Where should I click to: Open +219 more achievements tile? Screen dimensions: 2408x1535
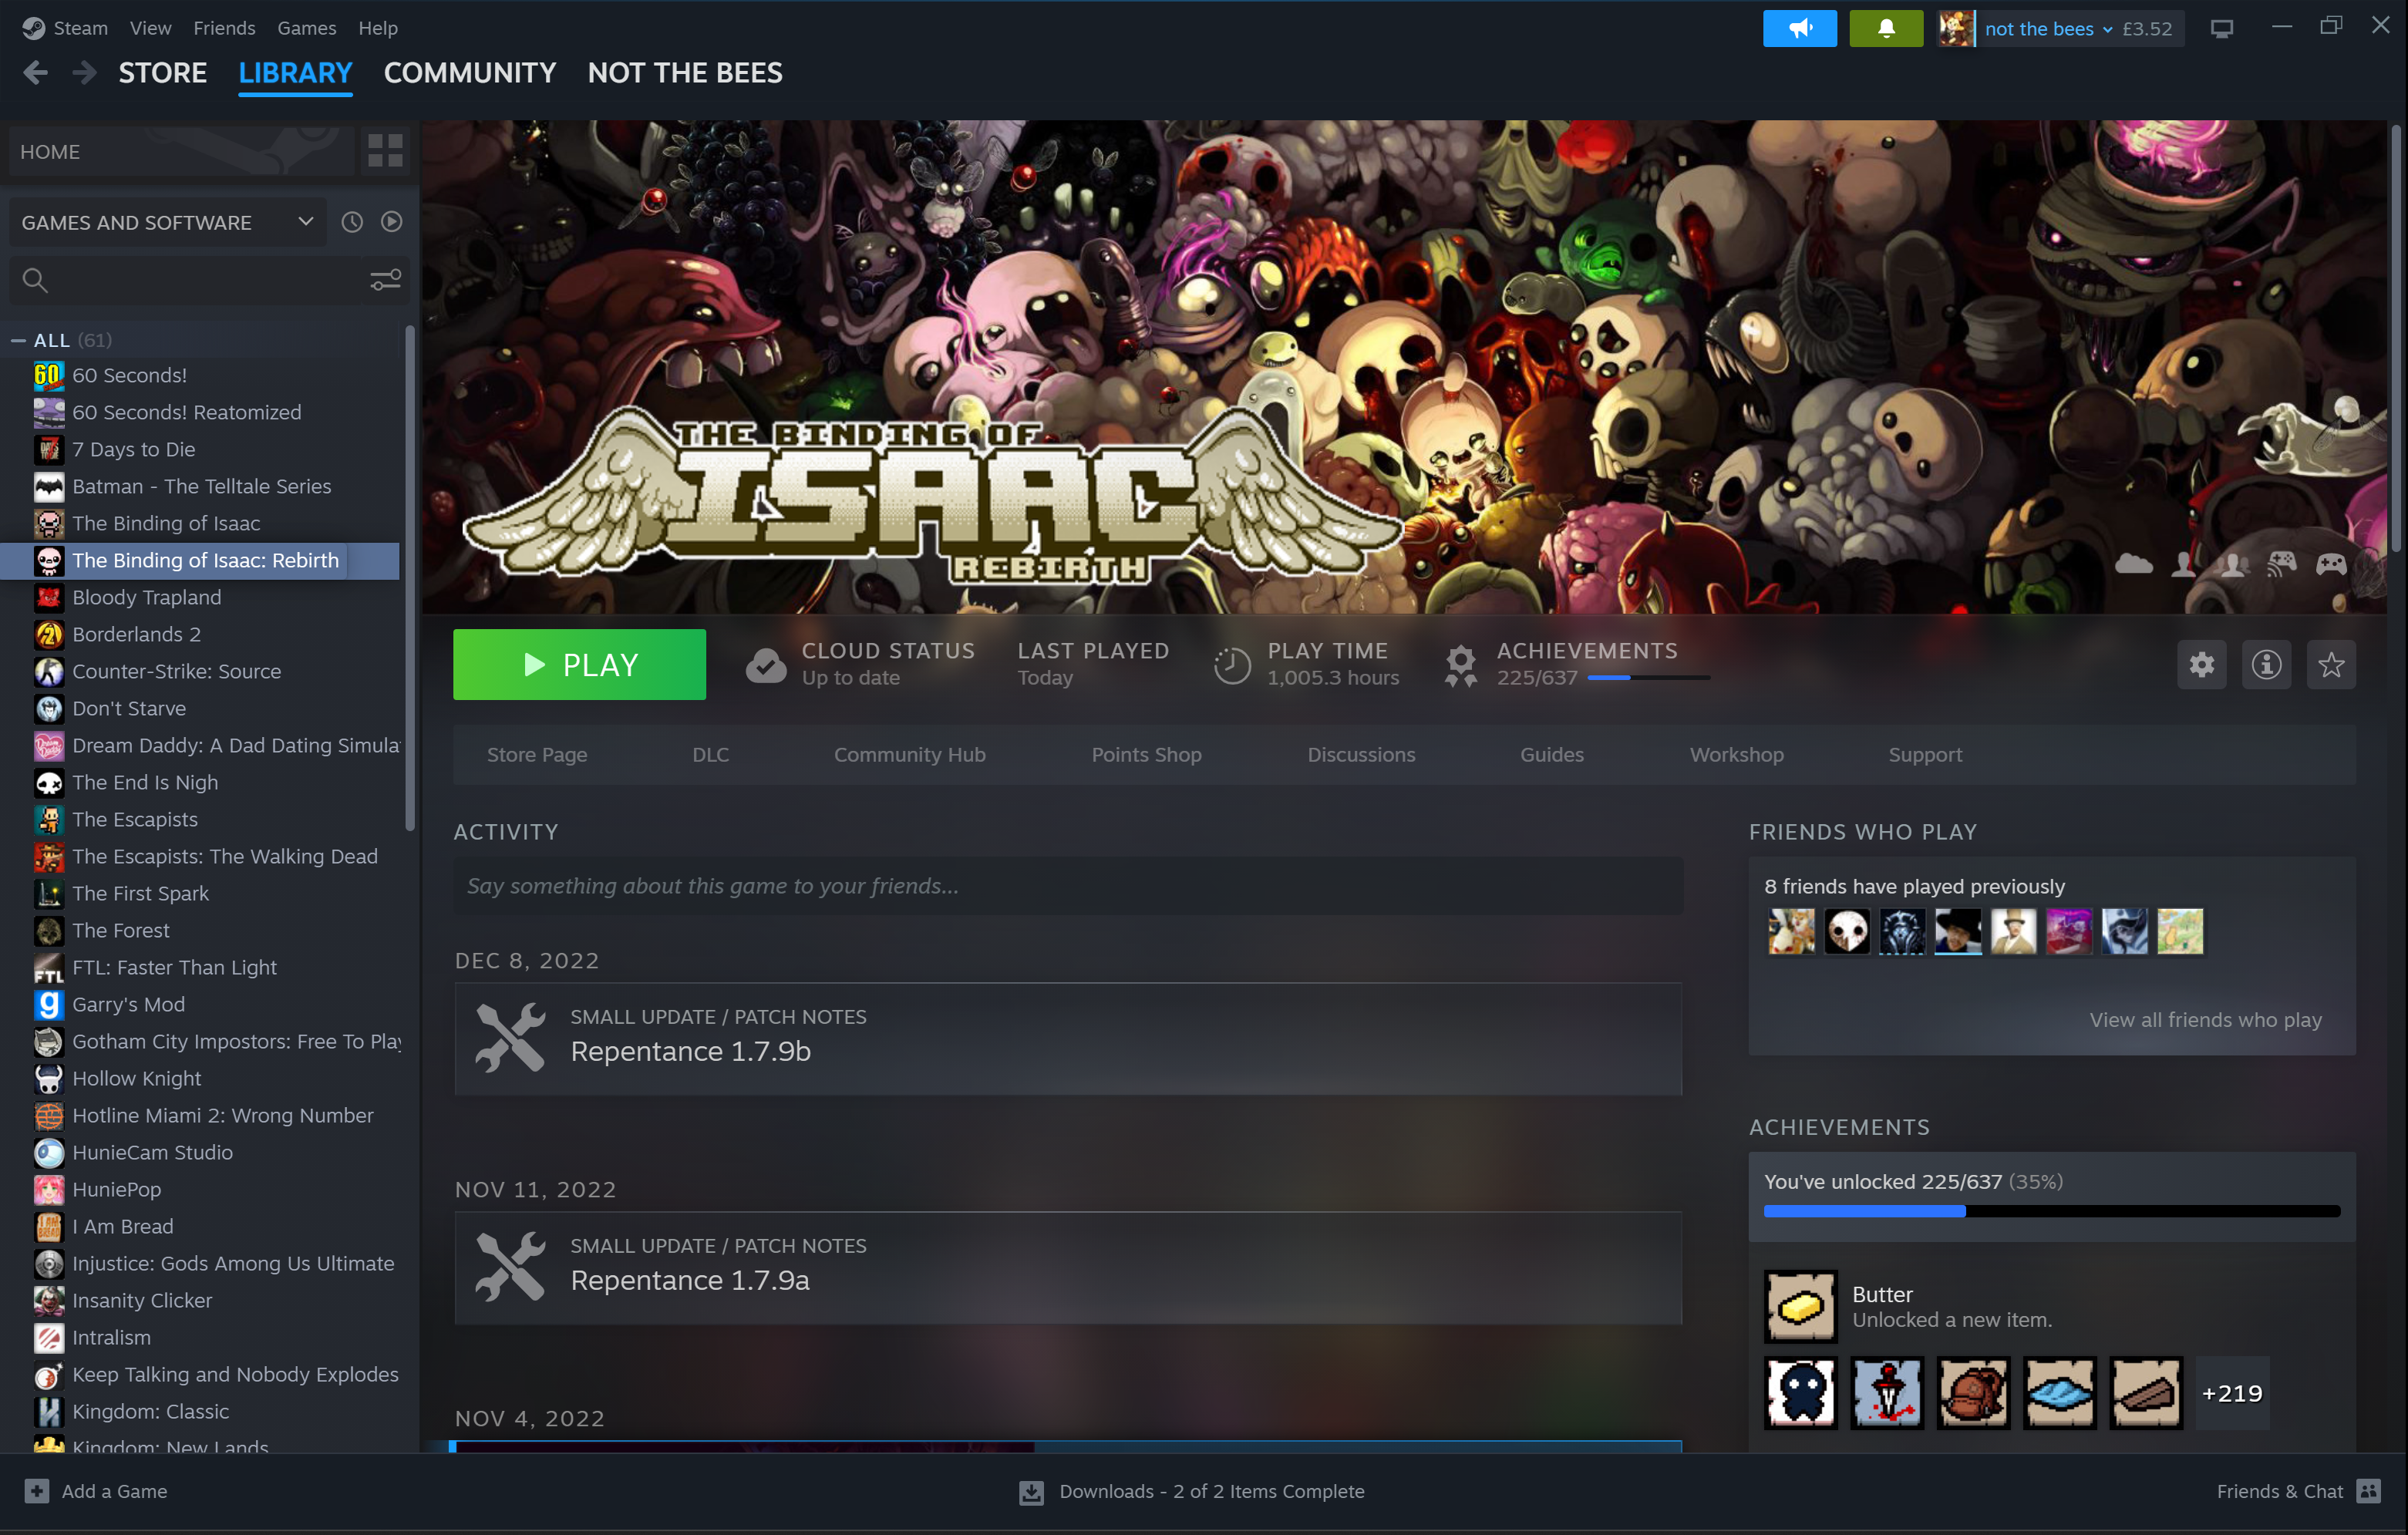click(2231, 1393)
